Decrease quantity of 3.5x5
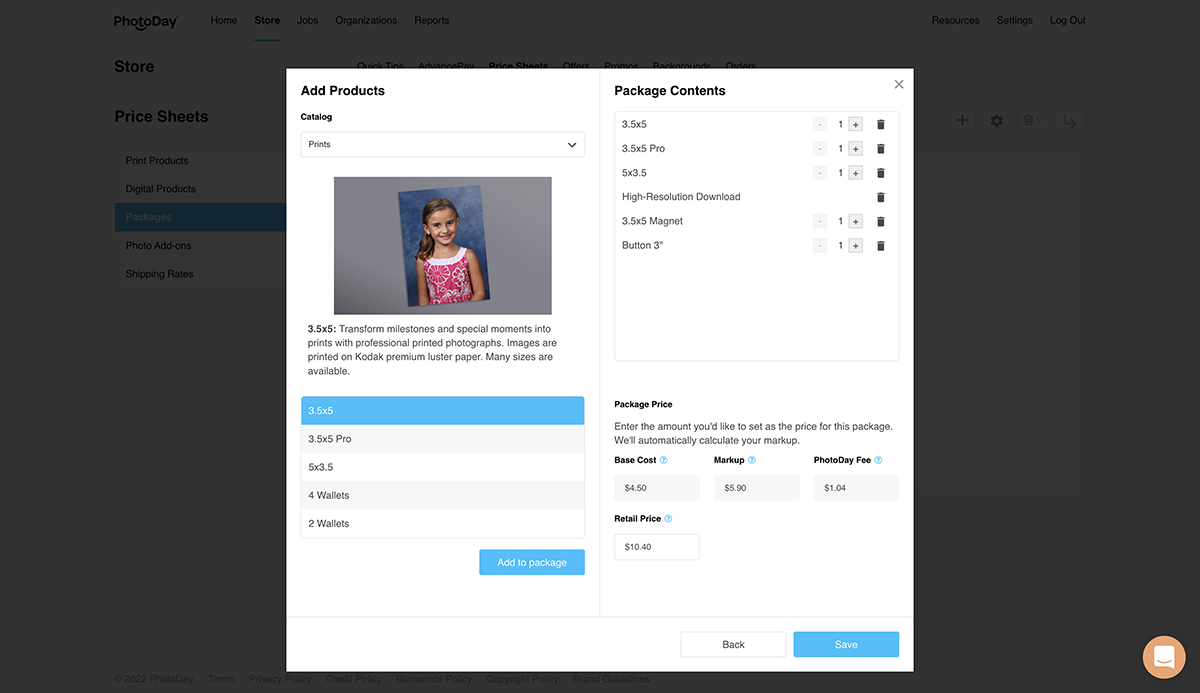This screenshot has width=1200, height=693. click(820, 125)
